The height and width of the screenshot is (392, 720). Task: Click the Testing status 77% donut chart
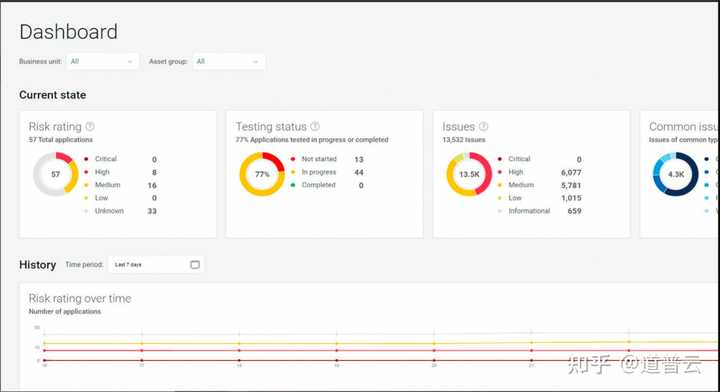(x=262, y=174)
